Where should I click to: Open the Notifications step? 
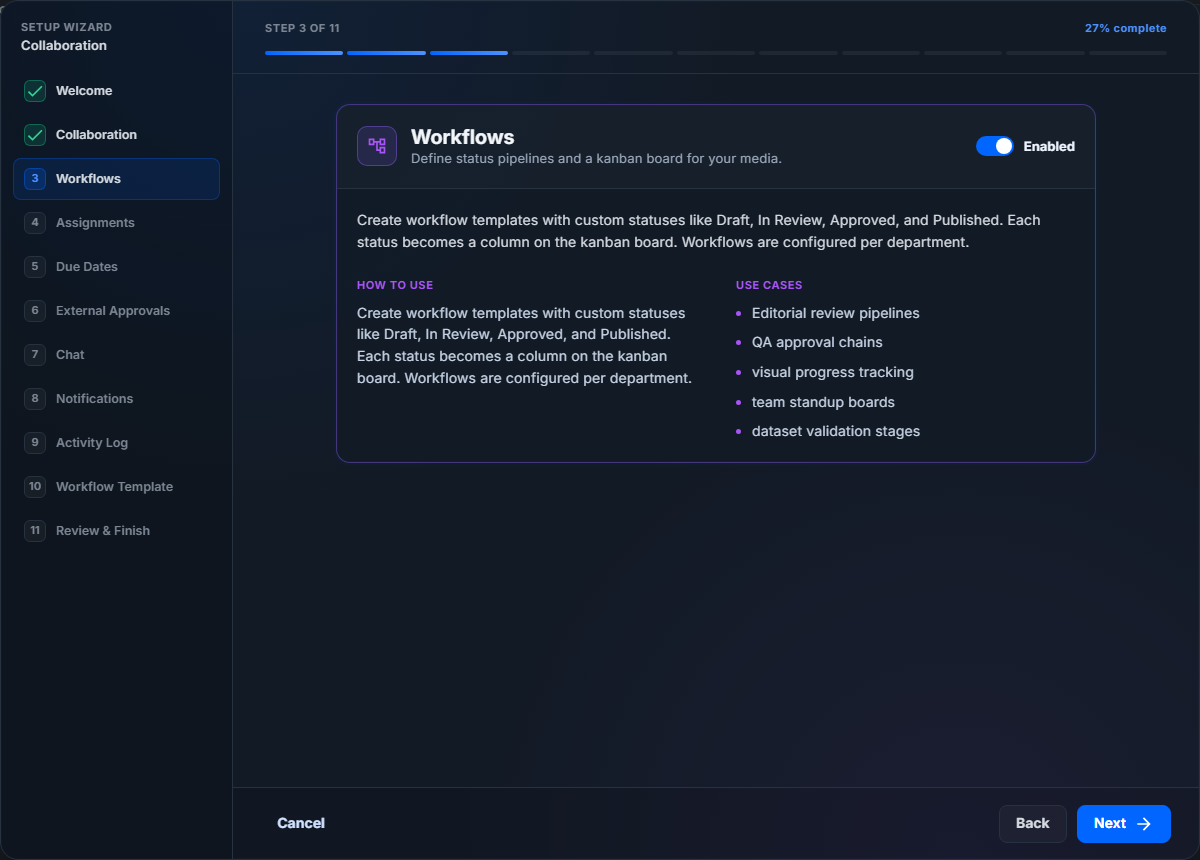pos(116,399)
